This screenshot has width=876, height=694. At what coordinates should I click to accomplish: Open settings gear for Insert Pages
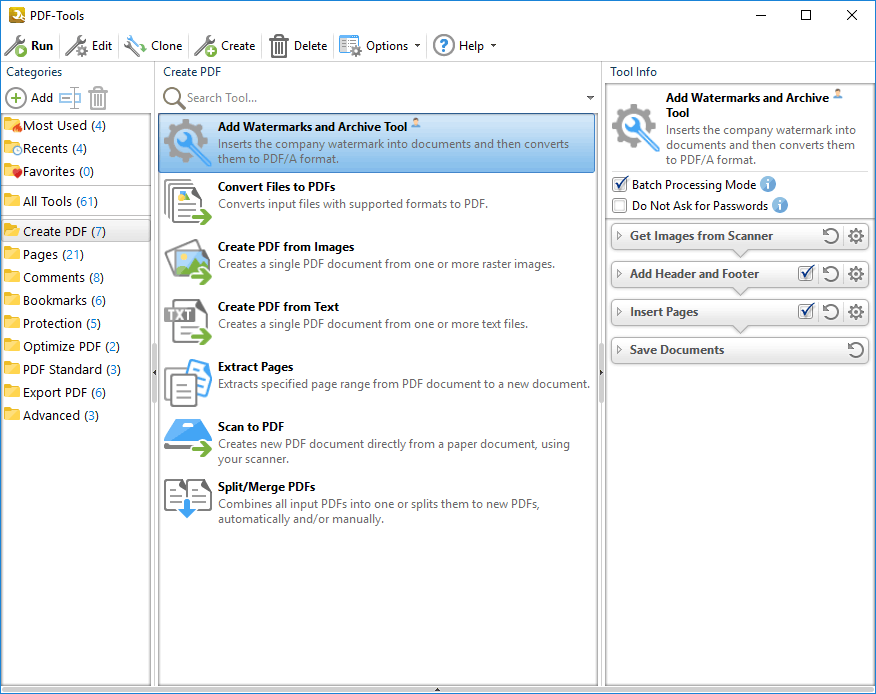coord(855,312)
